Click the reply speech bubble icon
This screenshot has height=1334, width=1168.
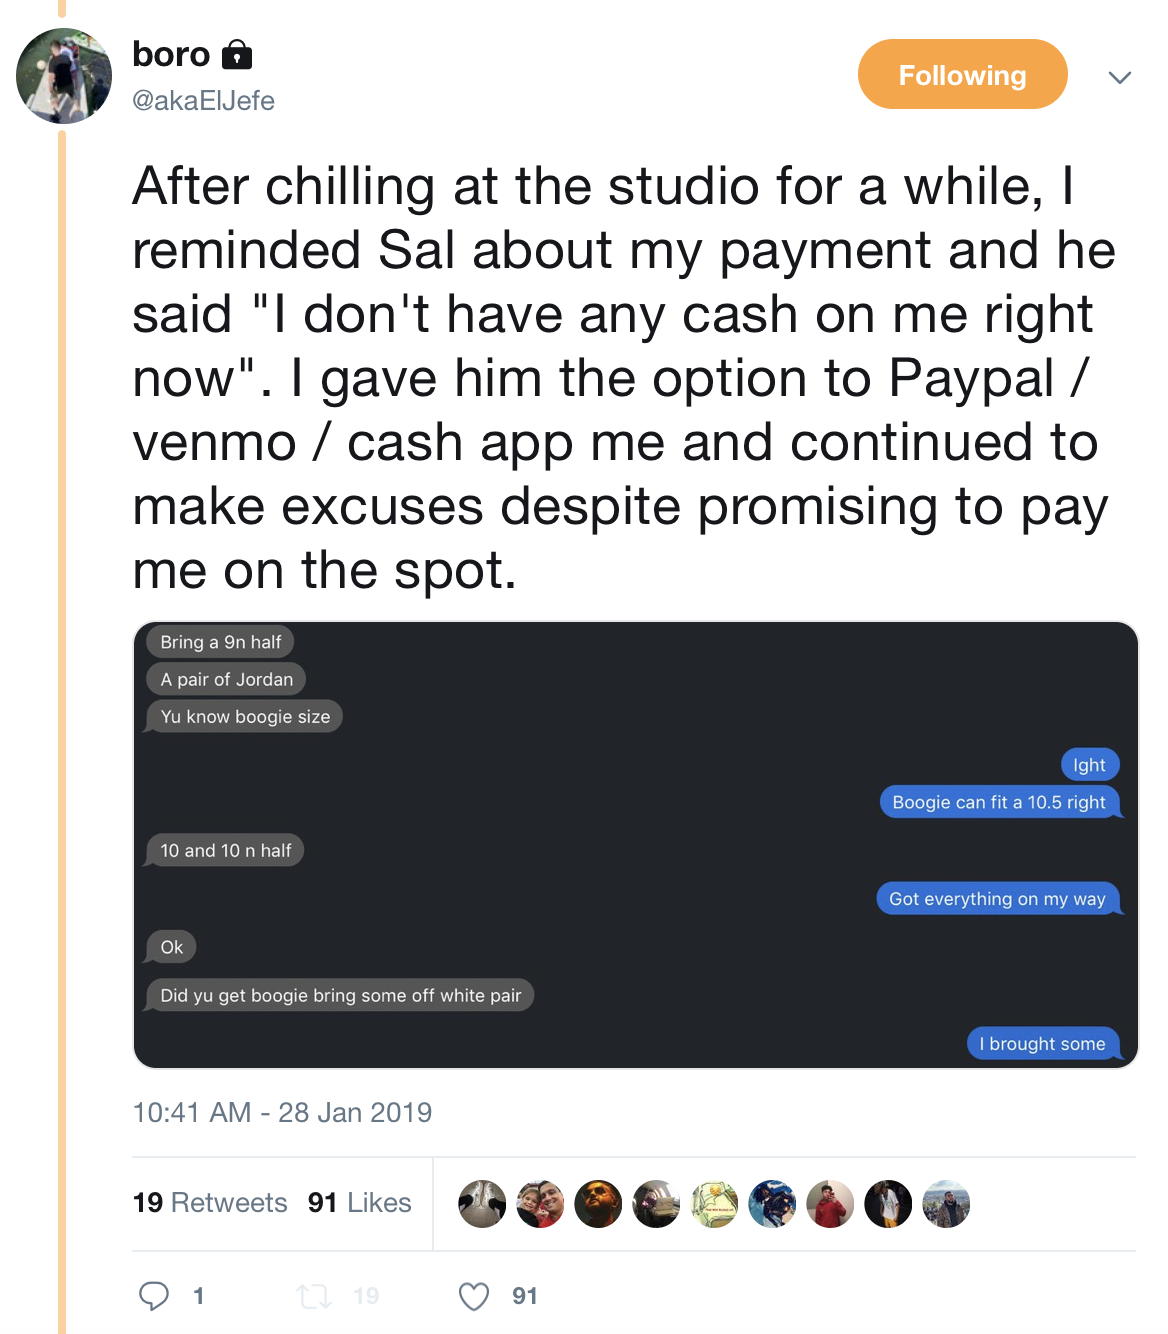pyautogui.click(x=154, y=1296)
